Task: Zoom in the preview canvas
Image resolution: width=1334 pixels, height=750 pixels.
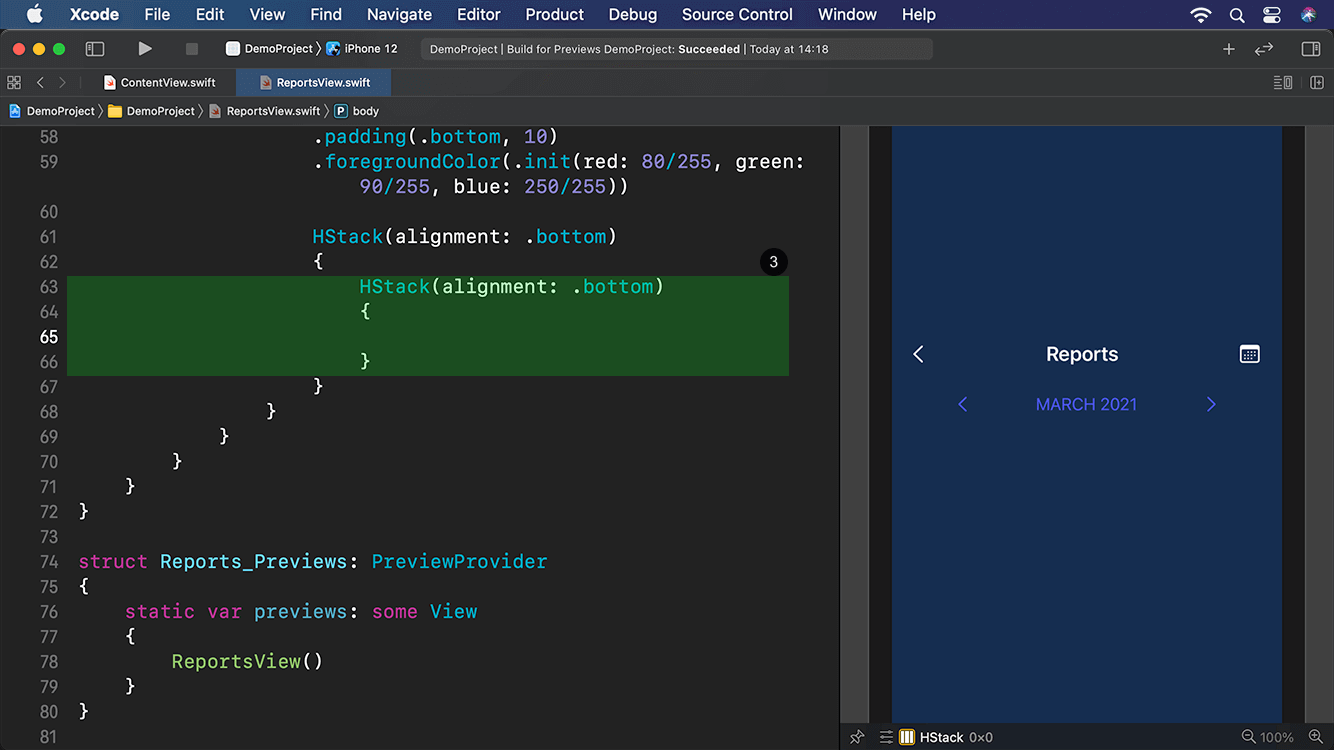Action: point(1316,737)
